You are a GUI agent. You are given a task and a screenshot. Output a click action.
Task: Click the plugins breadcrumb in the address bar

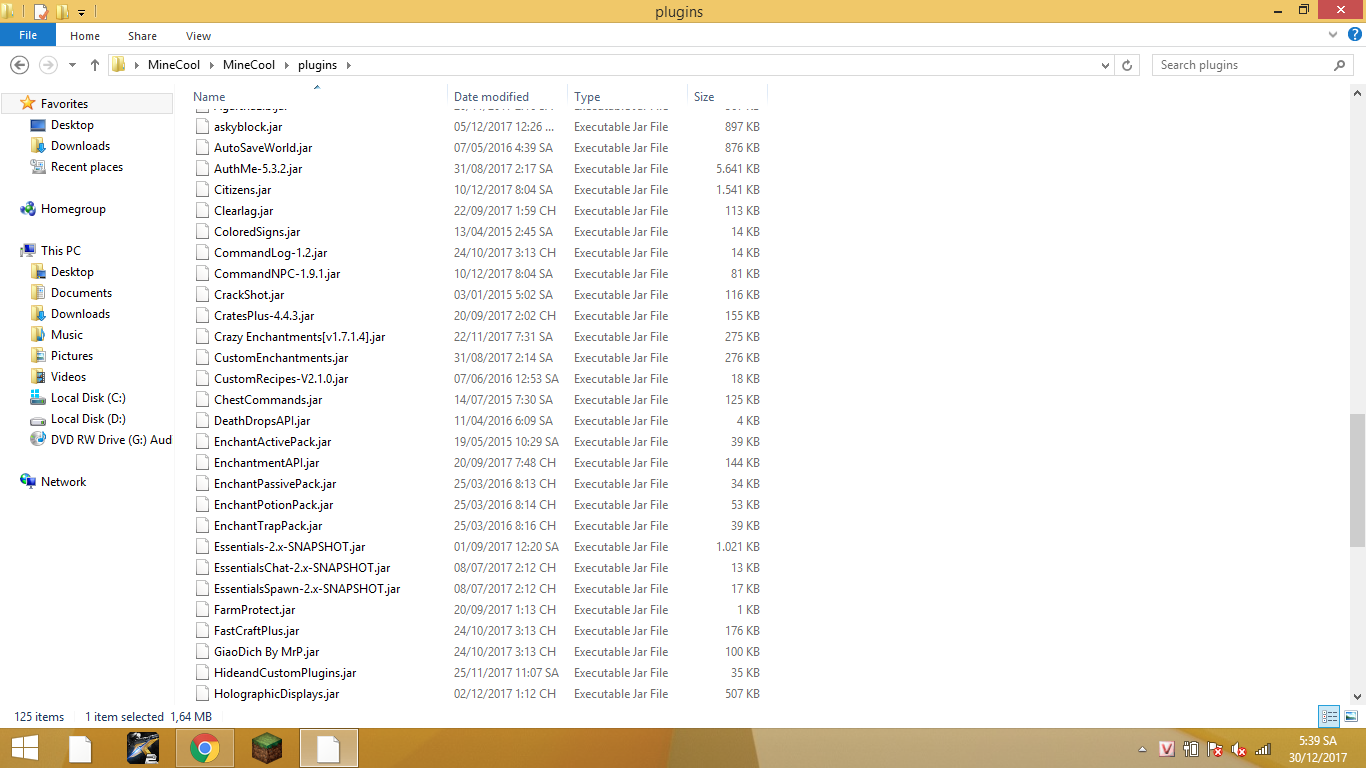click(x=318, y=65)
